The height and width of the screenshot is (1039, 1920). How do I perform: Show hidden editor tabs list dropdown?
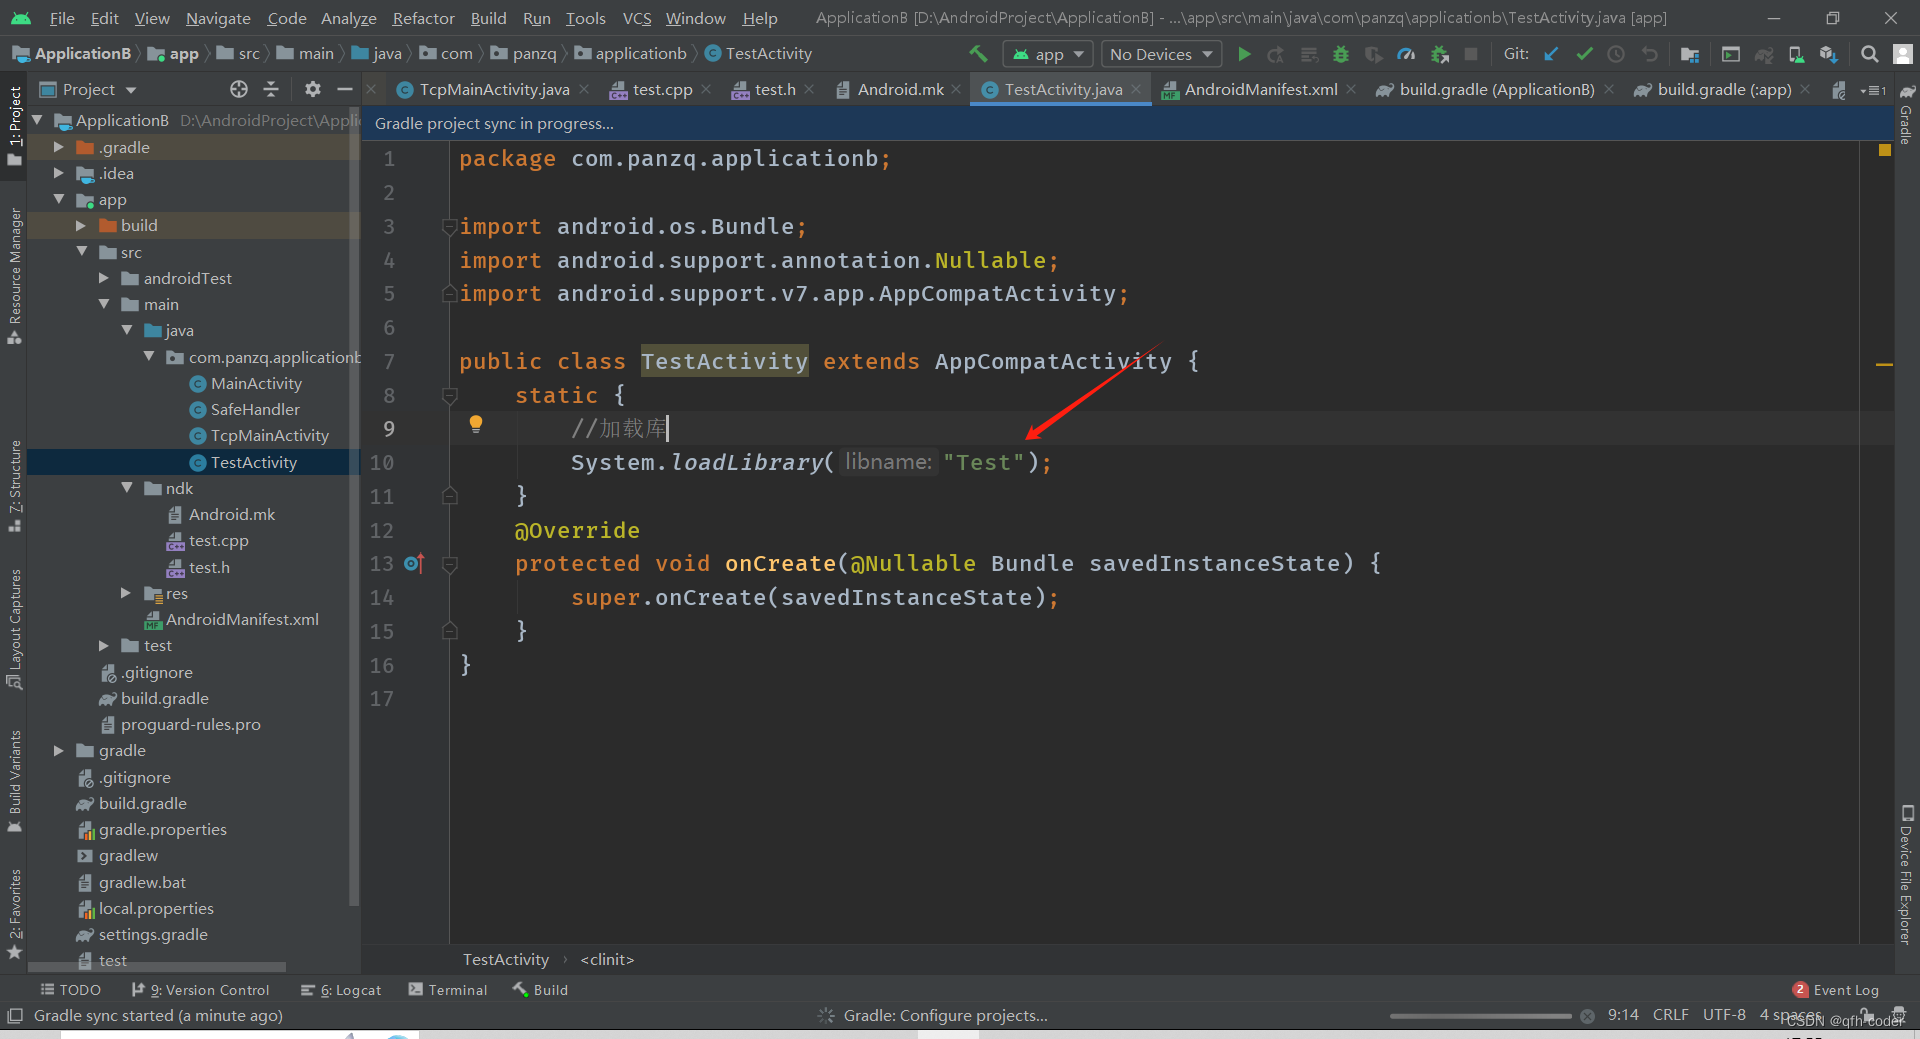pyautogui.click(x=1873, y=90)
